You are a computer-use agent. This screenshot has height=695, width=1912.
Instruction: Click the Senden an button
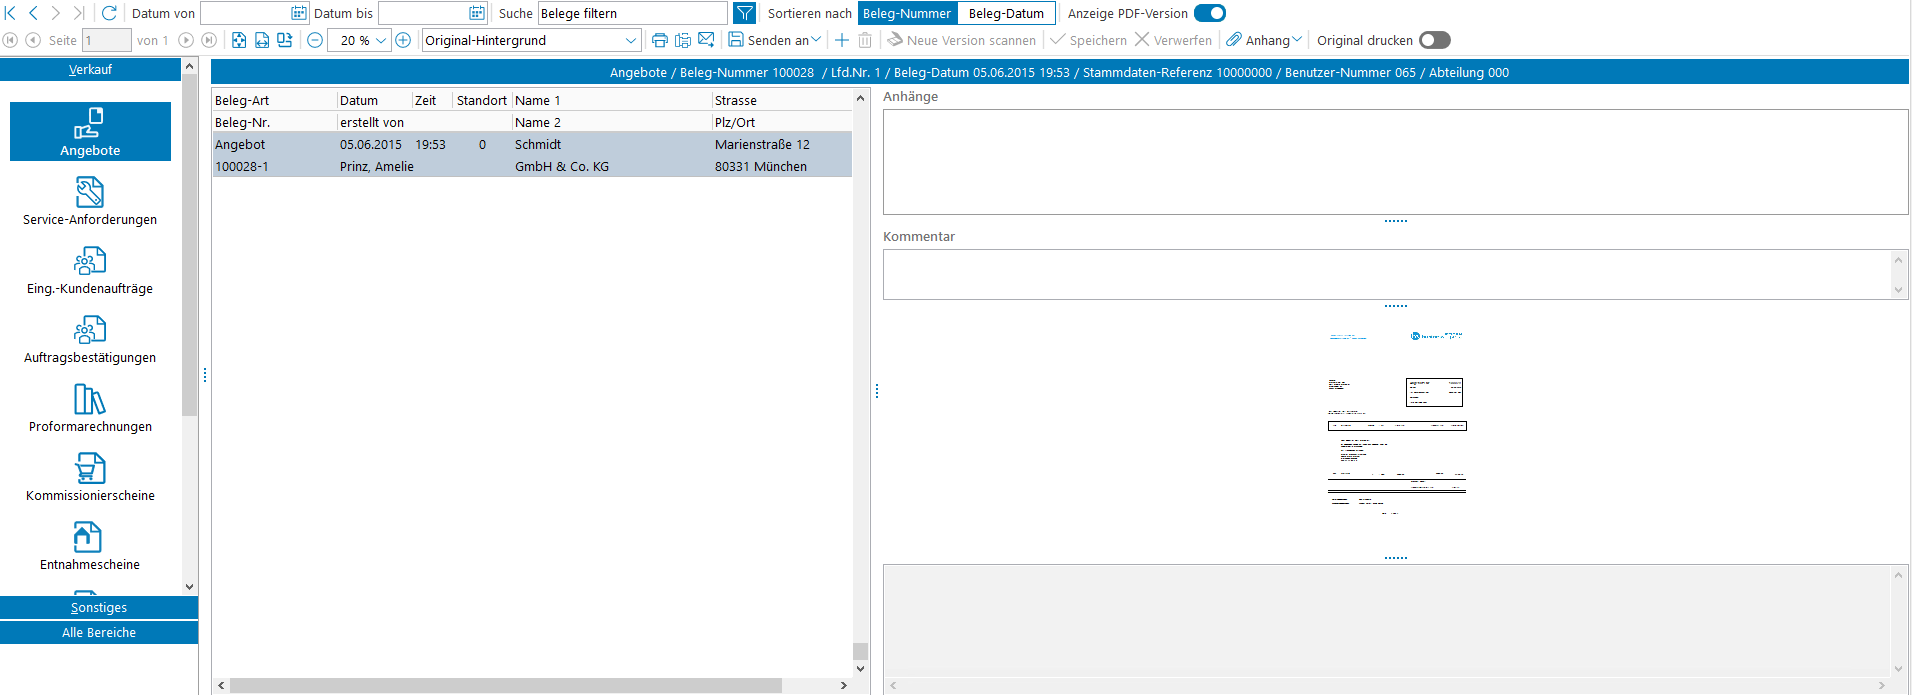tap(775, 40)
